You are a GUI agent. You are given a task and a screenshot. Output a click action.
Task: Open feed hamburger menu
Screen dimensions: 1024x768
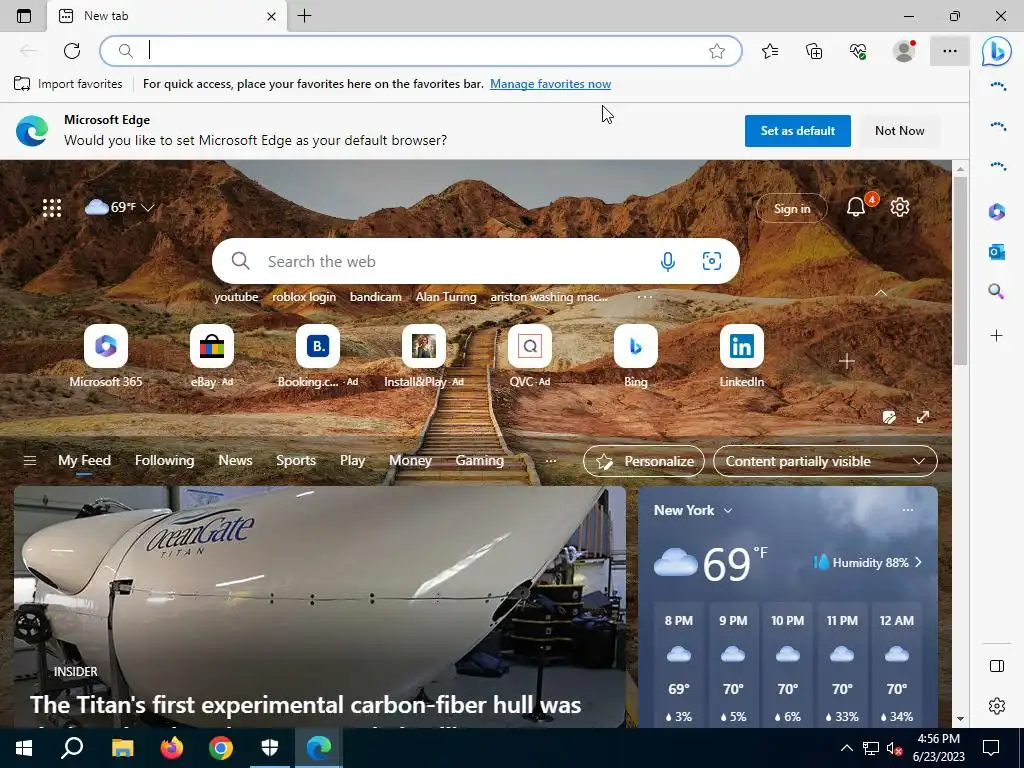point(29,461)
